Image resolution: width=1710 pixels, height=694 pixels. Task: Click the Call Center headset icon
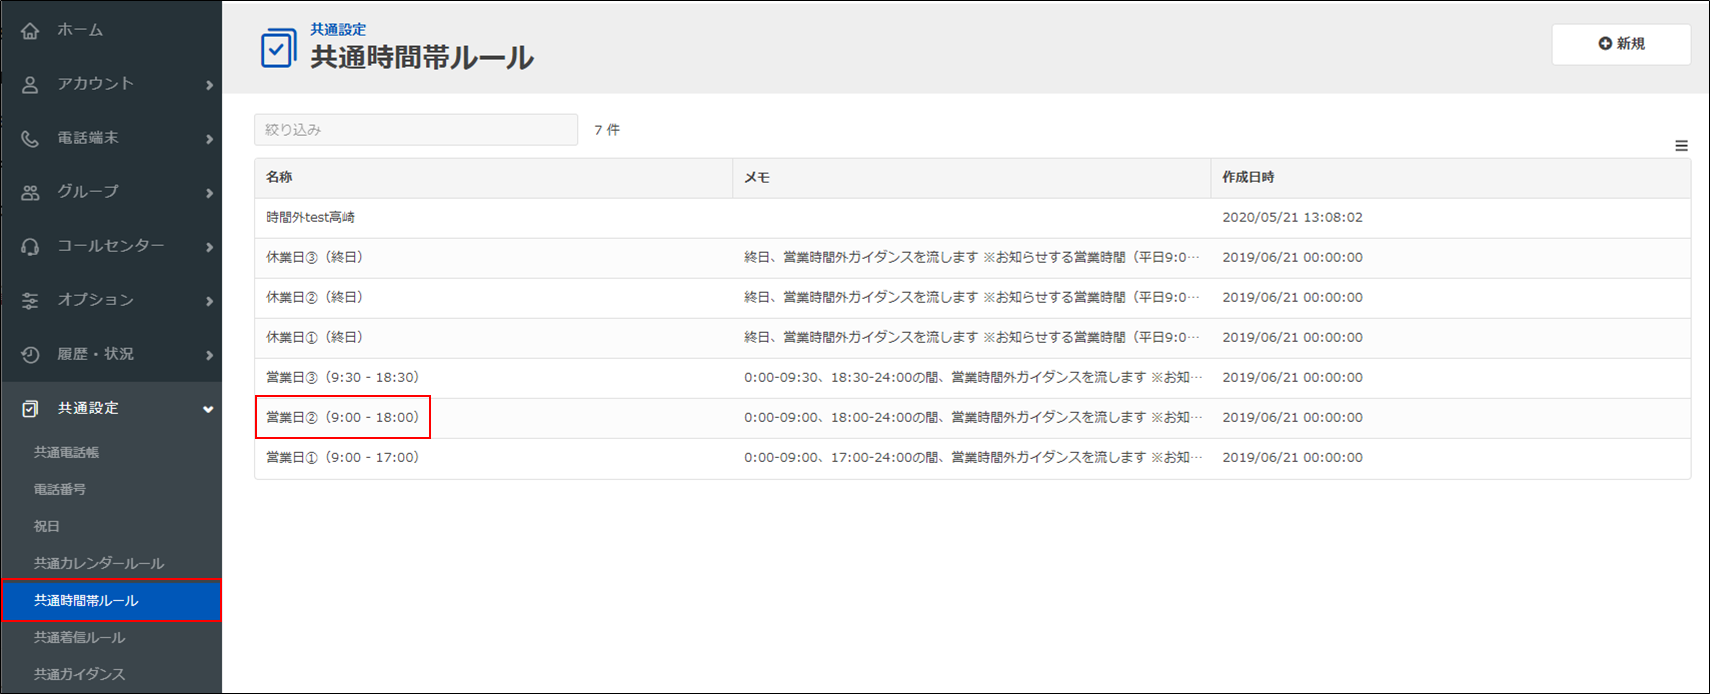30,247
